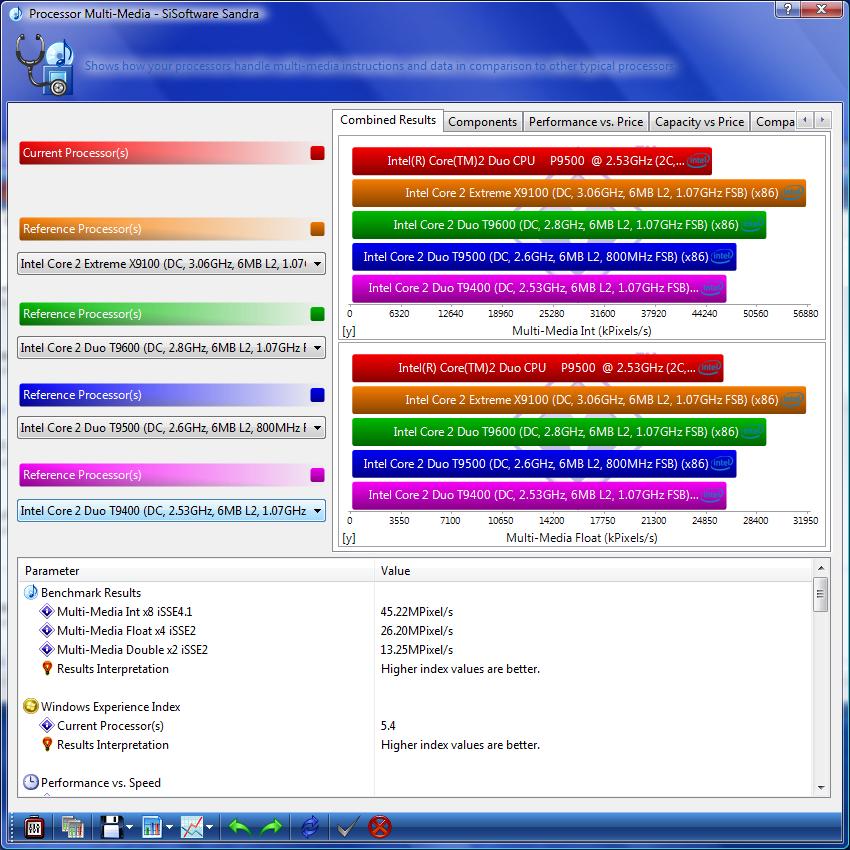Viewport: 850px width, 850px height.
Task: Click the results list scrollbar thumb
Action: point(821,594)
